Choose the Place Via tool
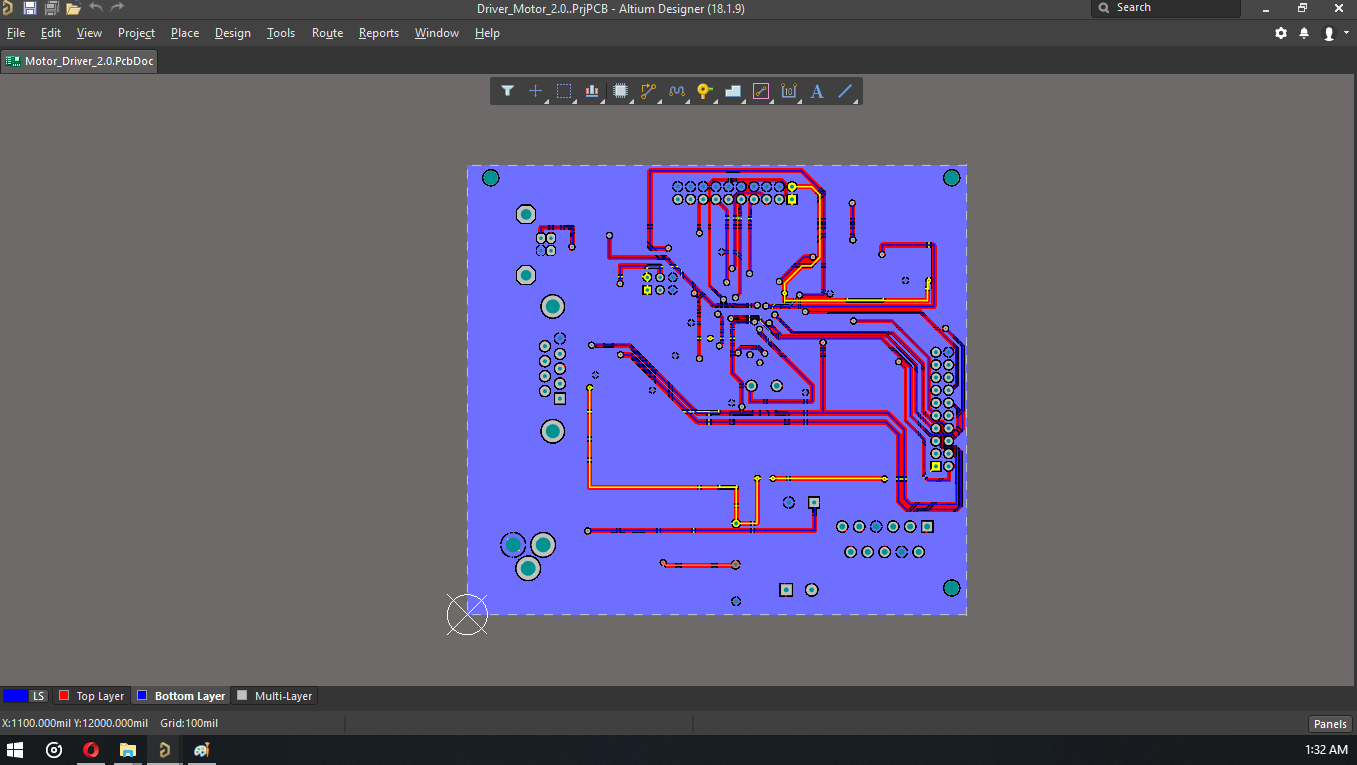The height and width of the screenshot is (765, 1357). [x=704, y=91]
